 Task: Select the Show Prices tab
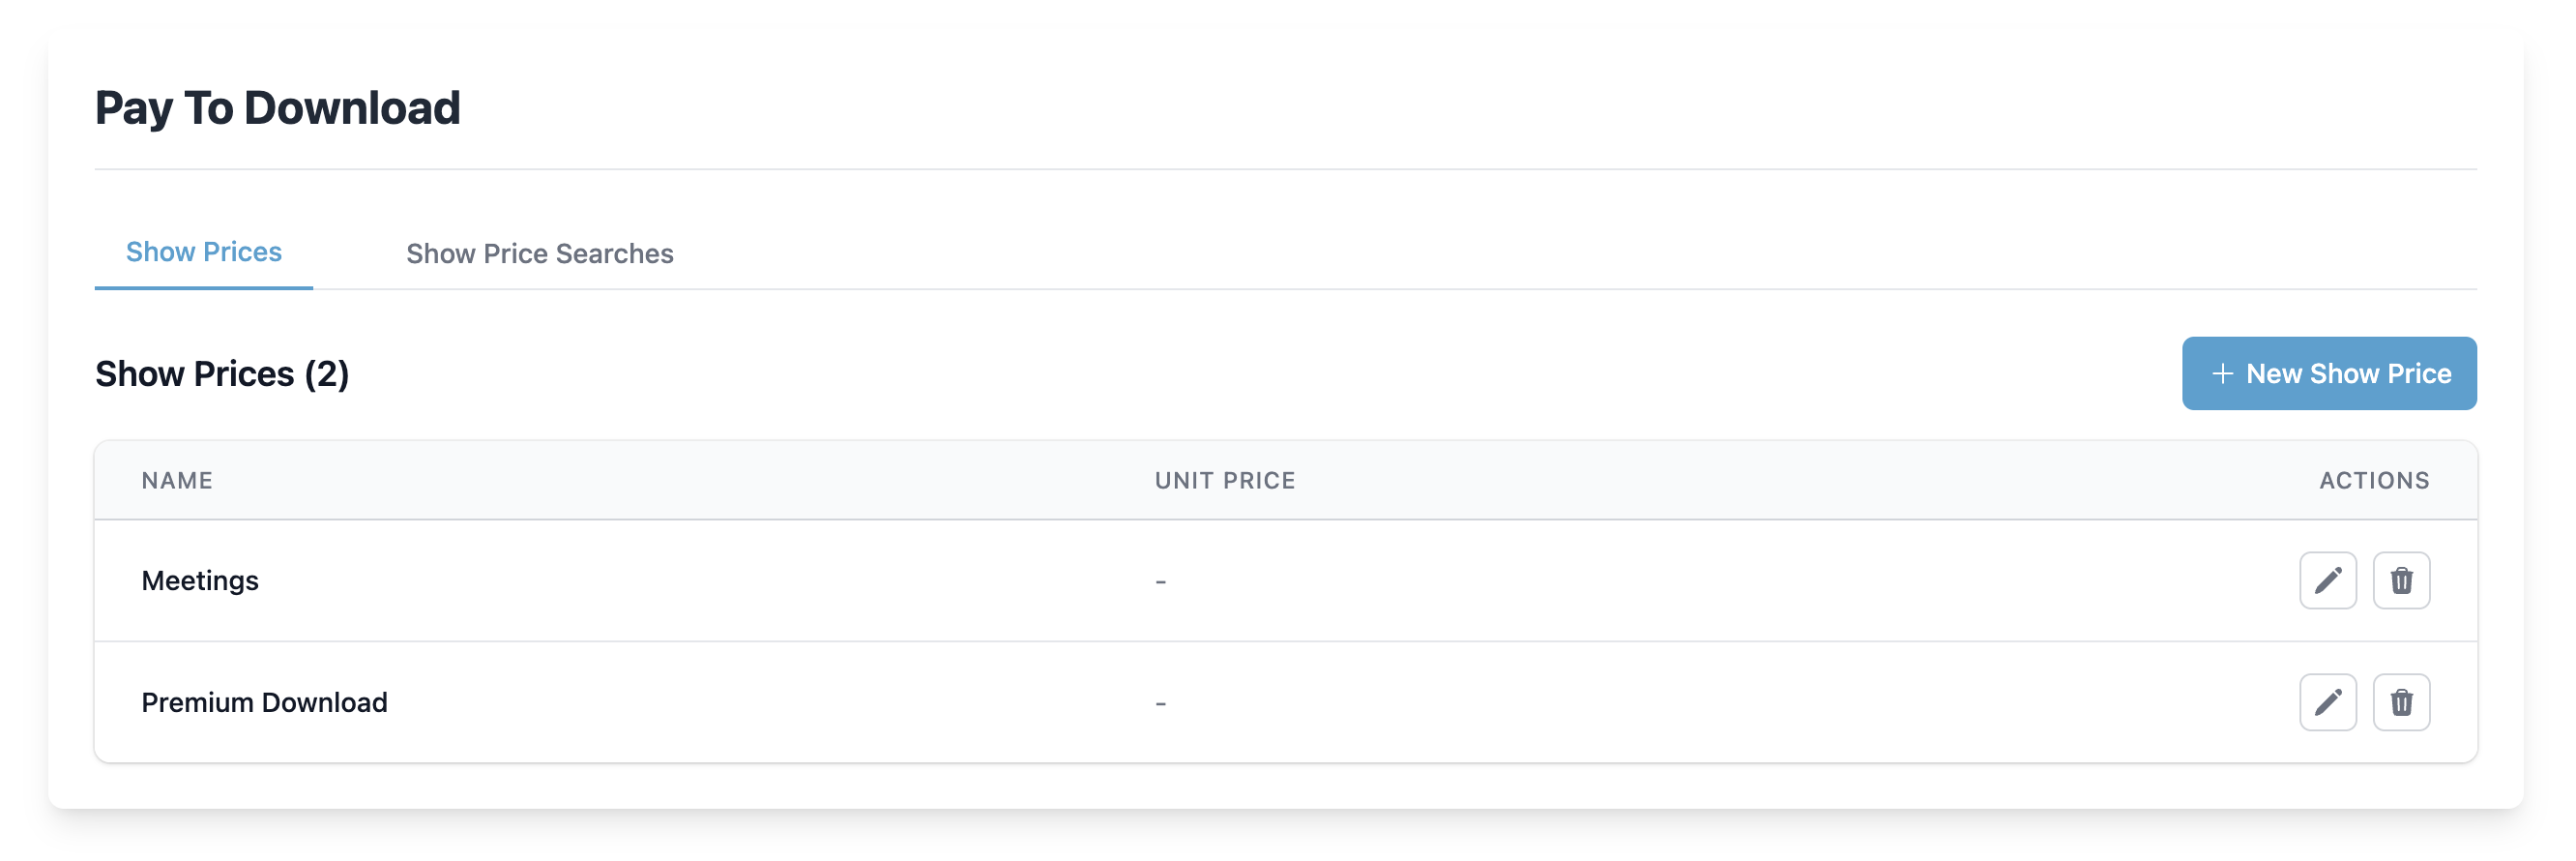click(x=204, y=252)
